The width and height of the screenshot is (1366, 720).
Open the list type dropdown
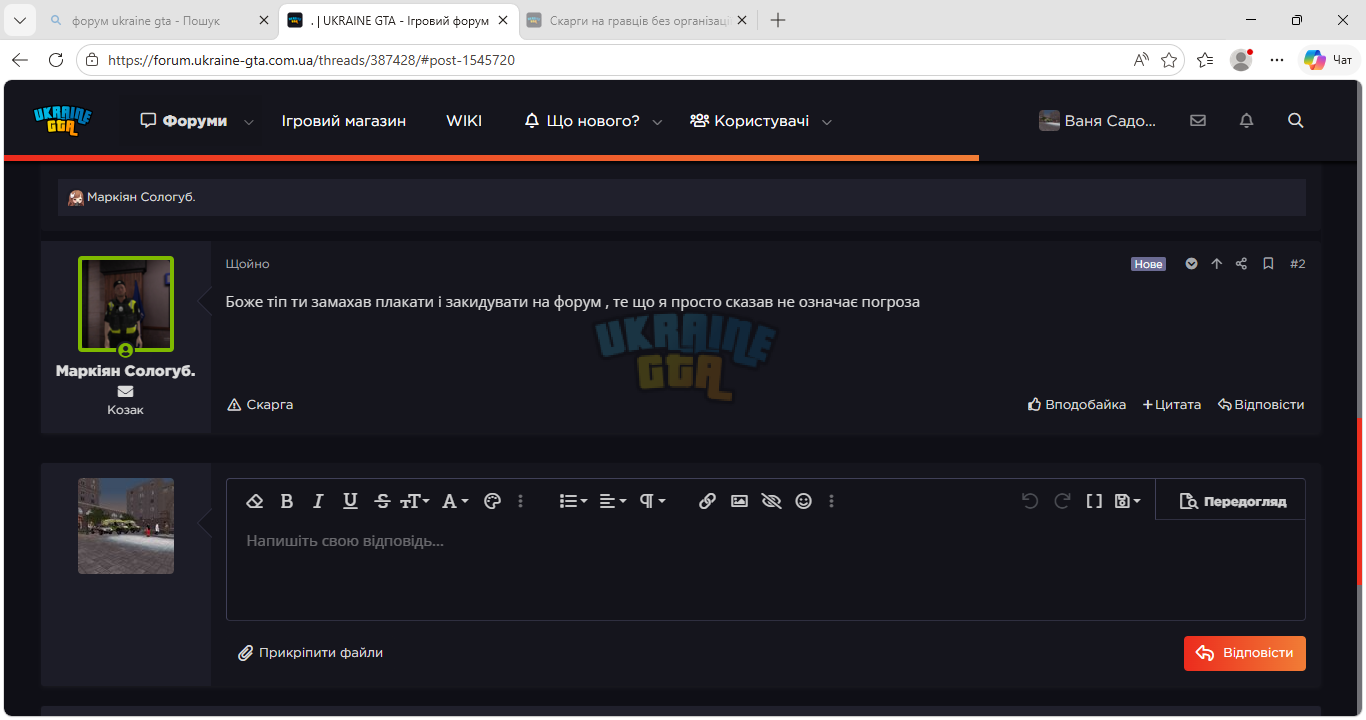tap(573, 501)
